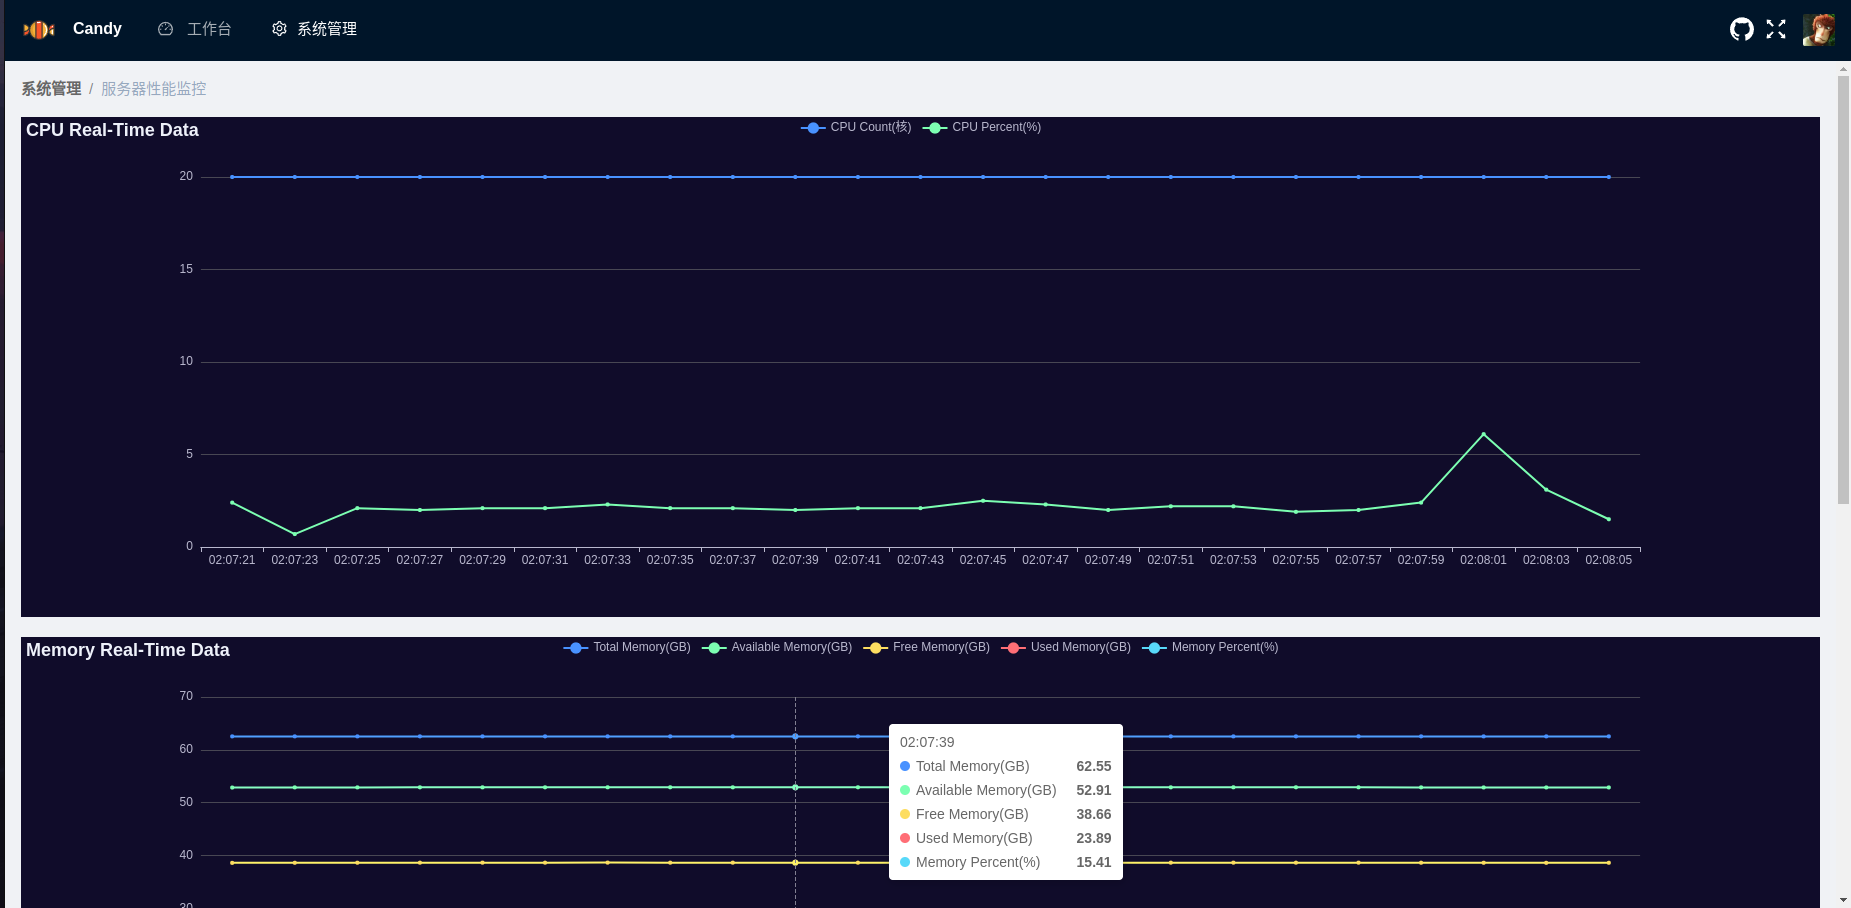
Task: Click the Free Memory point at 02:07:39
Action: tap(795, 862)
